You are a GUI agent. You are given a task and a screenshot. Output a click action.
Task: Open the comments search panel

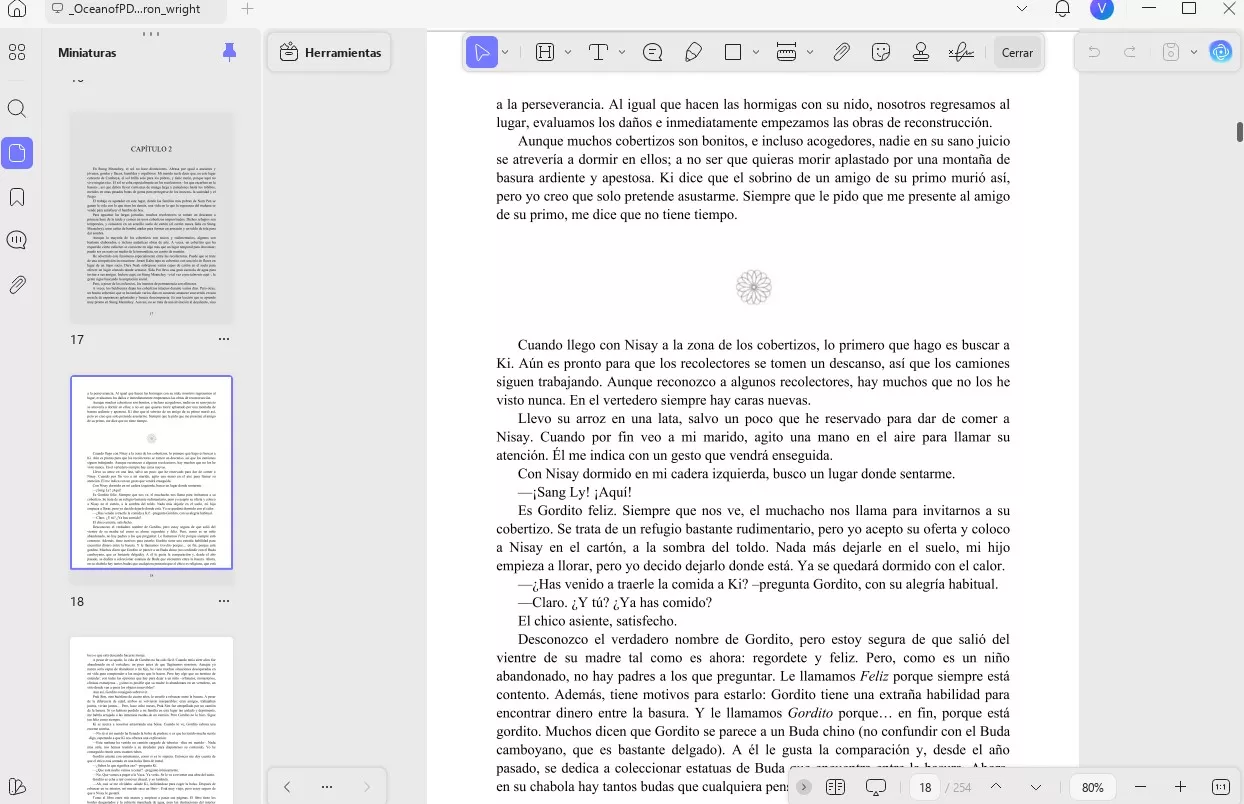click(x=17, y=241)
